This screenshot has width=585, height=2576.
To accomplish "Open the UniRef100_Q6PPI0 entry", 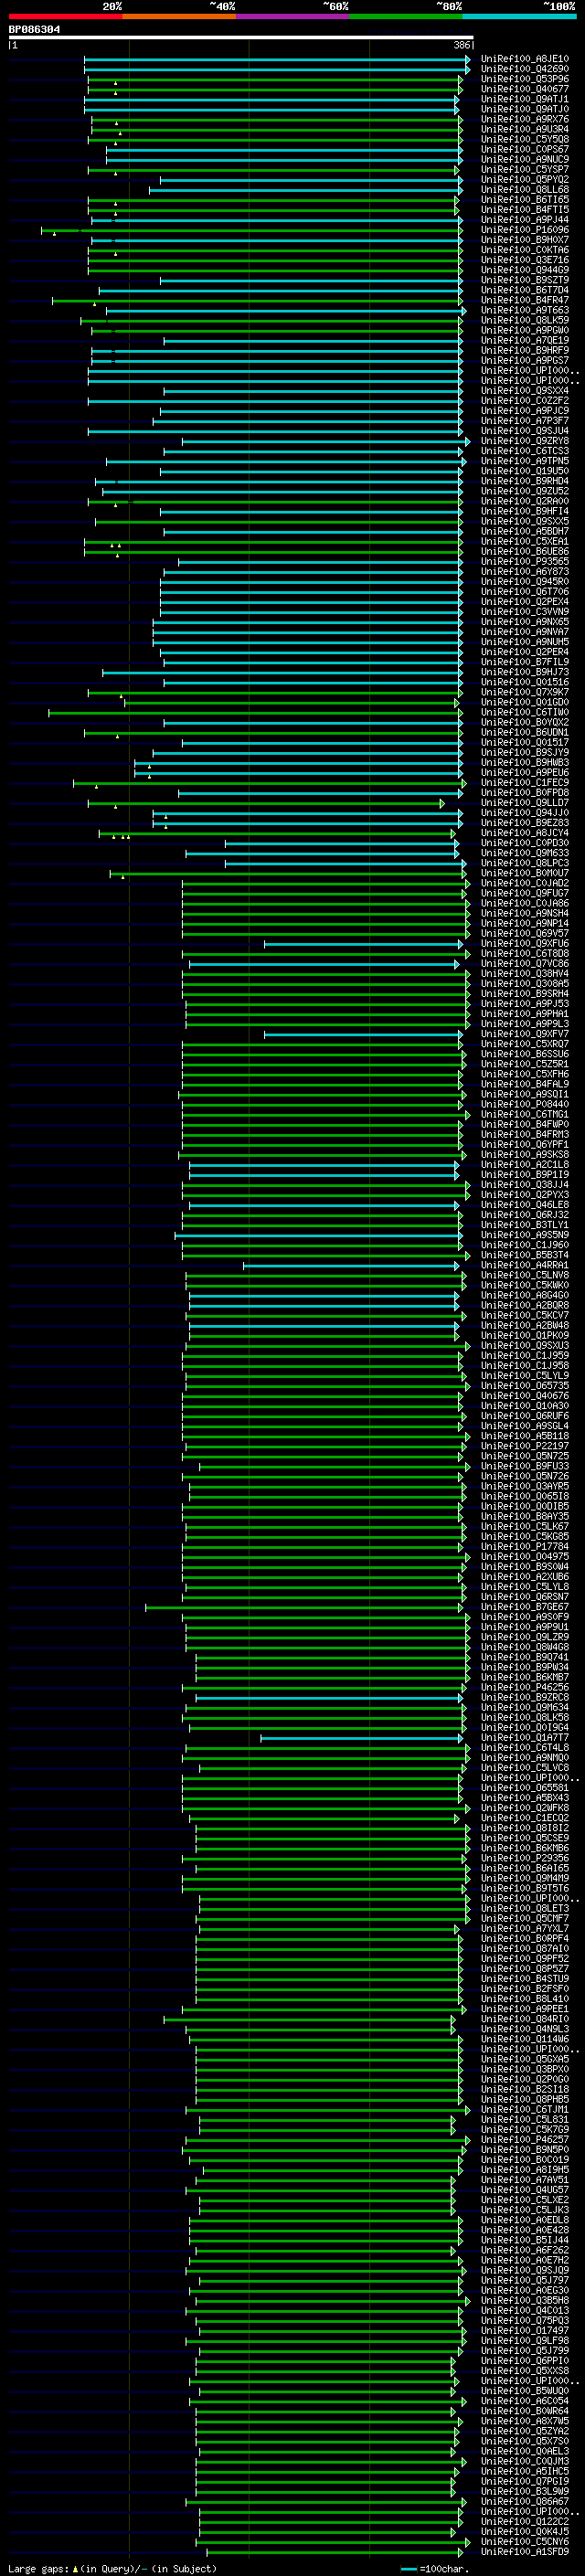I will pos(525,2361).
